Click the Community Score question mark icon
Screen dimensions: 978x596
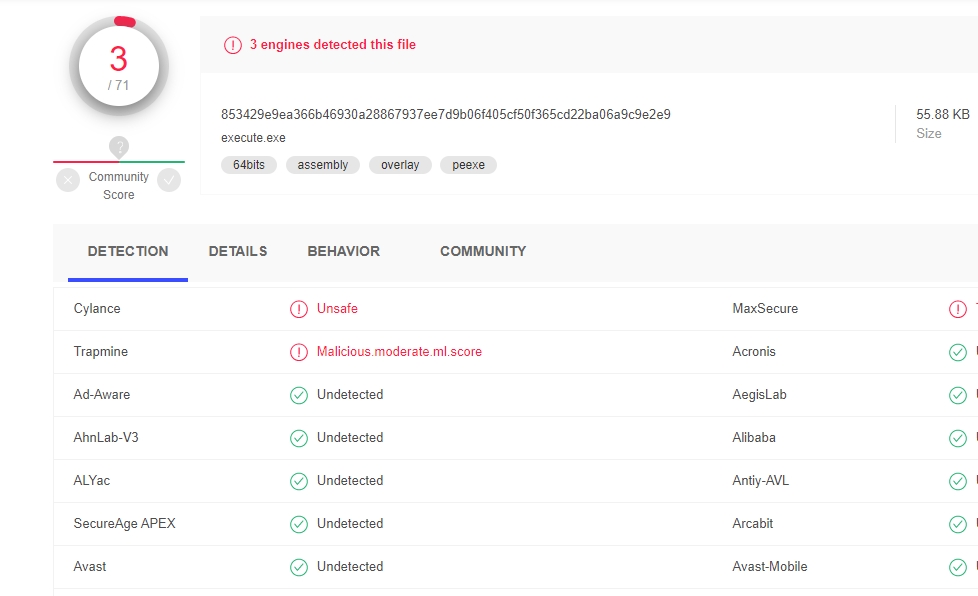(119, 147)
